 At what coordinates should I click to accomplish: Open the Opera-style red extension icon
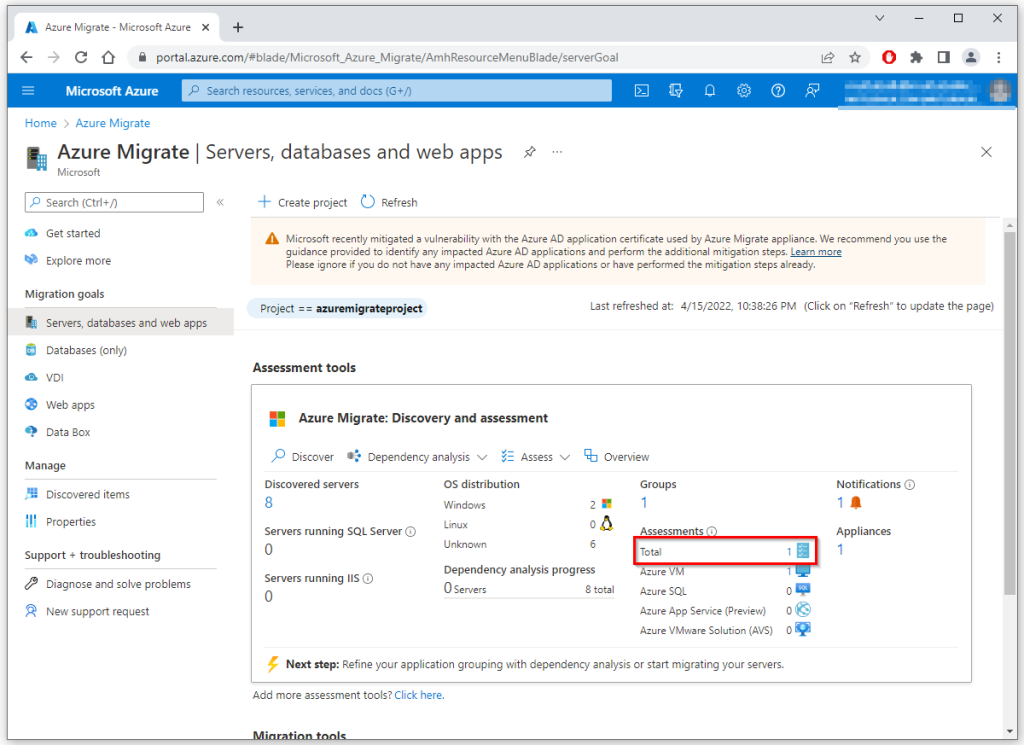[x=888, y=57]
